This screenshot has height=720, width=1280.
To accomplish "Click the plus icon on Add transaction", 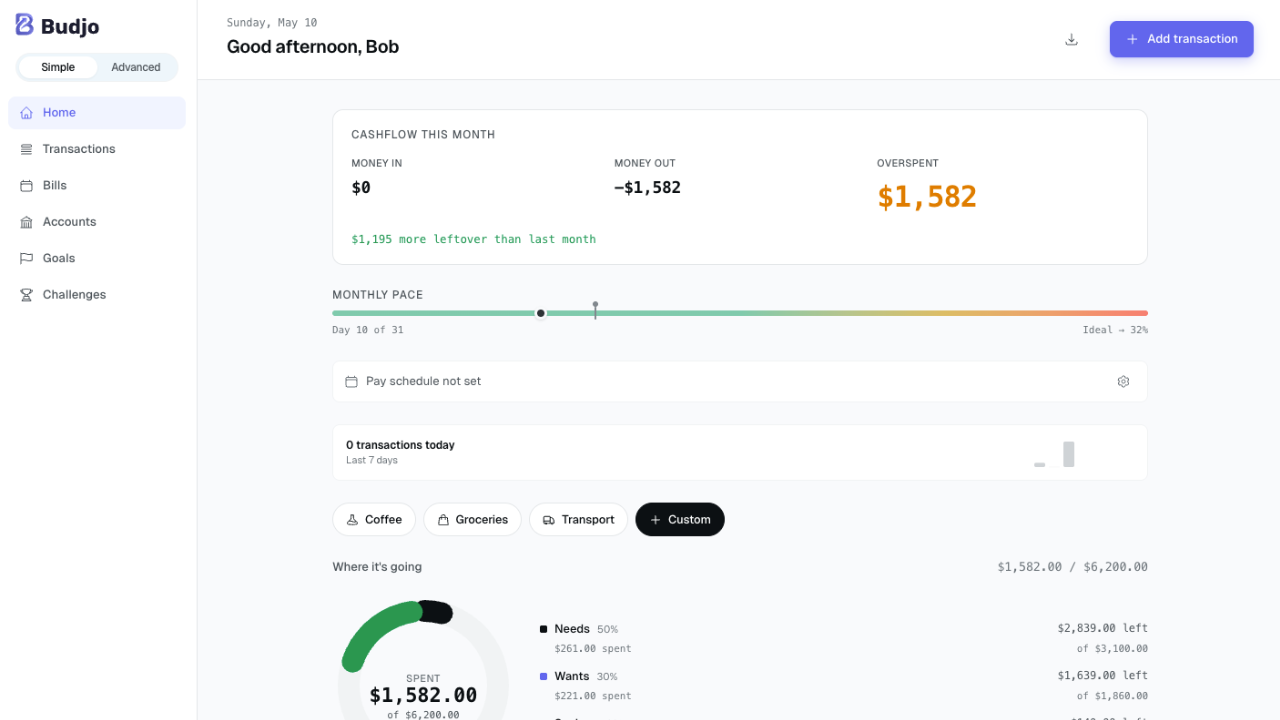I will pyautogui.click(x=1132, y=39).
